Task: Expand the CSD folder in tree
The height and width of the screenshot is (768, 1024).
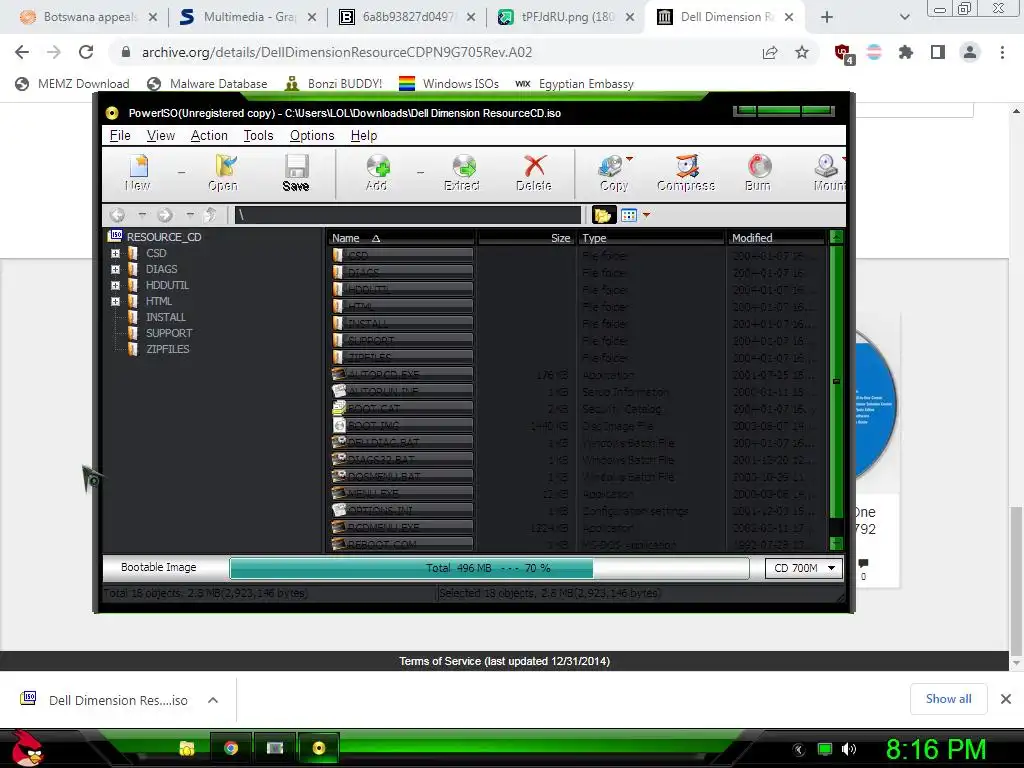Action: coord(116,253)
